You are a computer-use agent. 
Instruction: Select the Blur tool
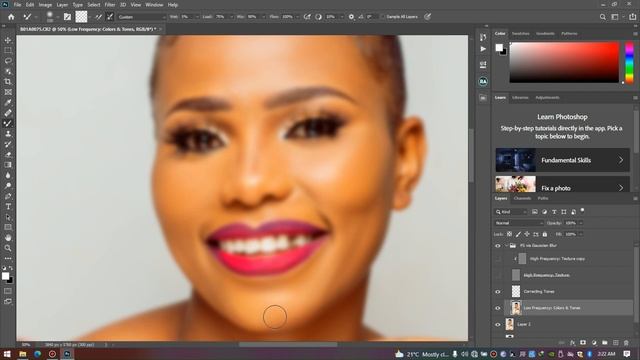tap(8, 176)
